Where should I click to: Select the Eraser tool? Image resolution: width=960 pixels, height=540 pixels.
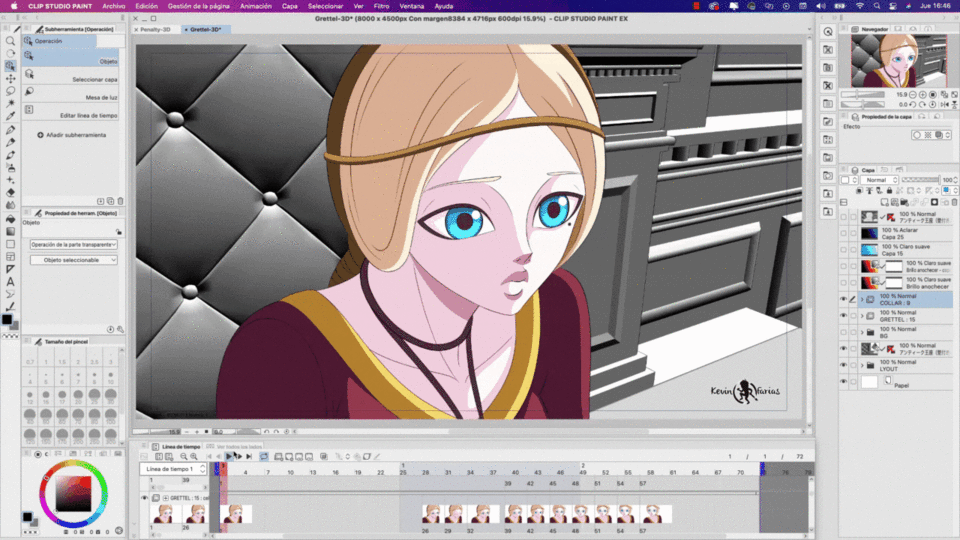[10, 192]
